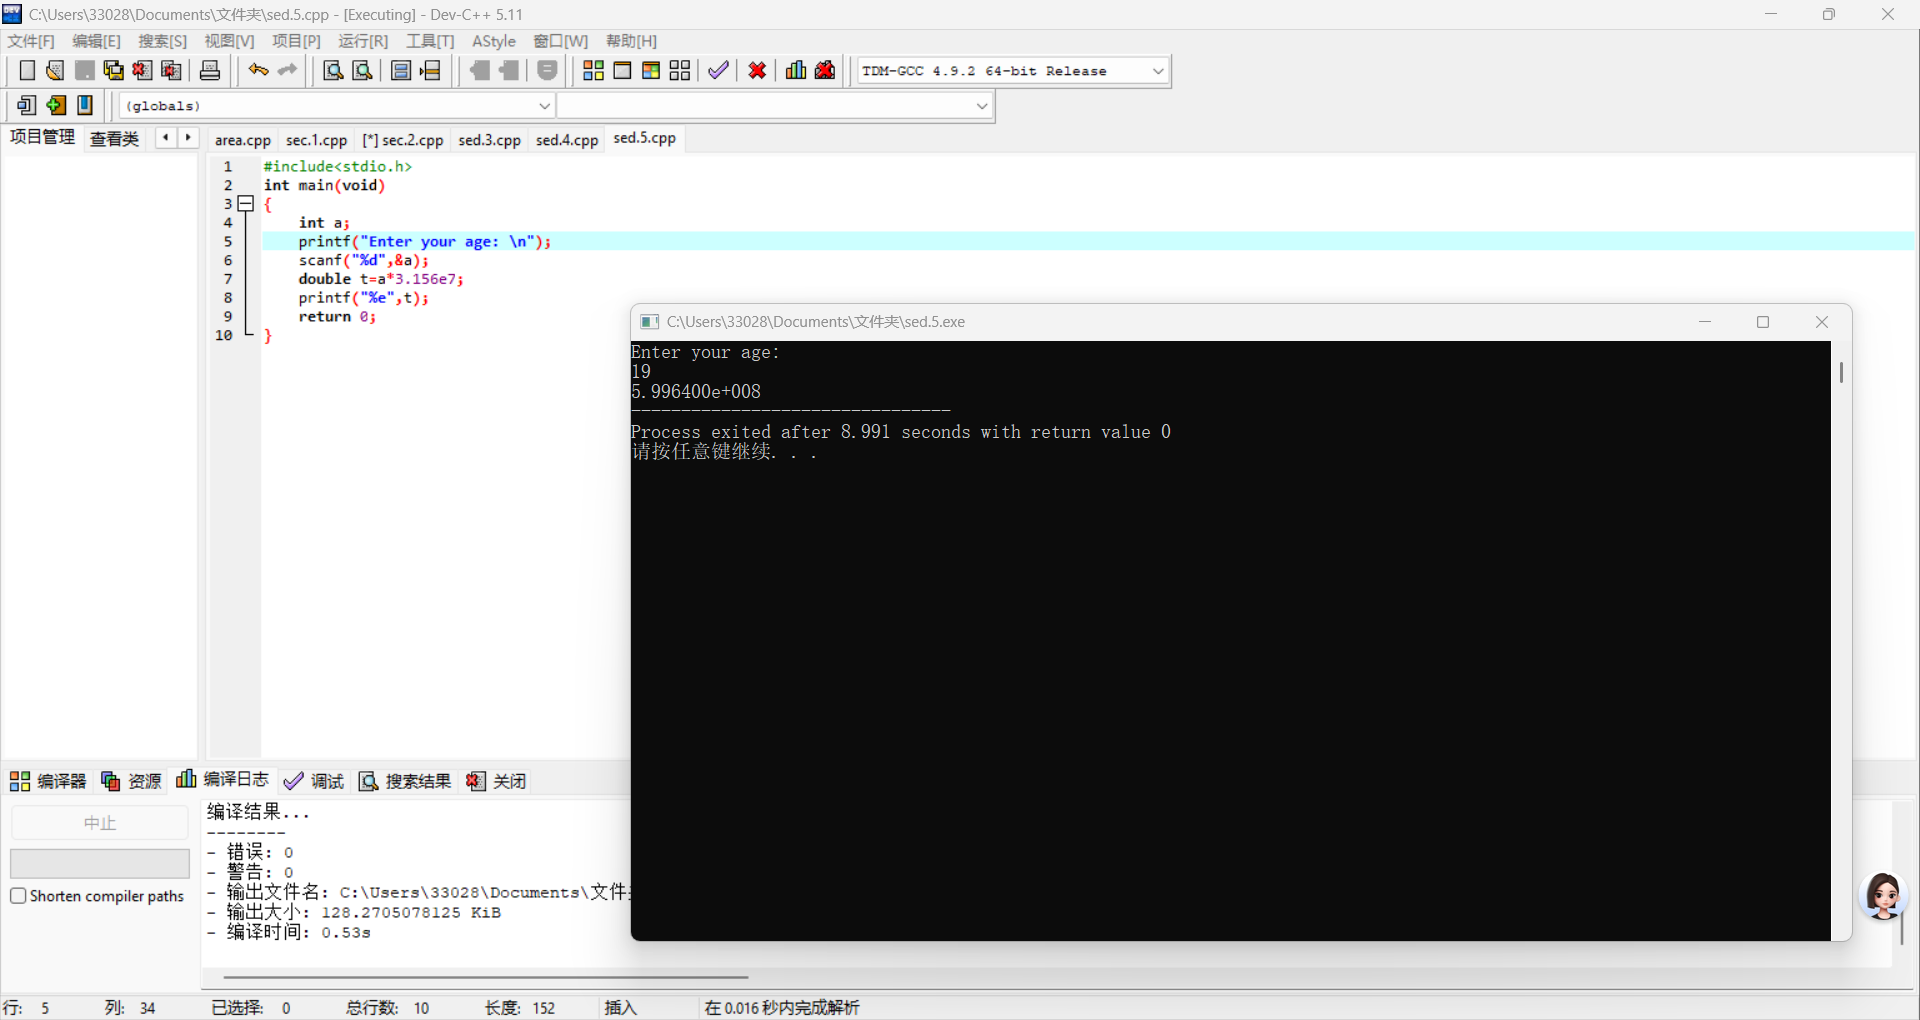Image resolution: width=1920 pixels, height=1020 pixels.
Task: Compile the program using toolbar icon
Action: pos(593,70)
